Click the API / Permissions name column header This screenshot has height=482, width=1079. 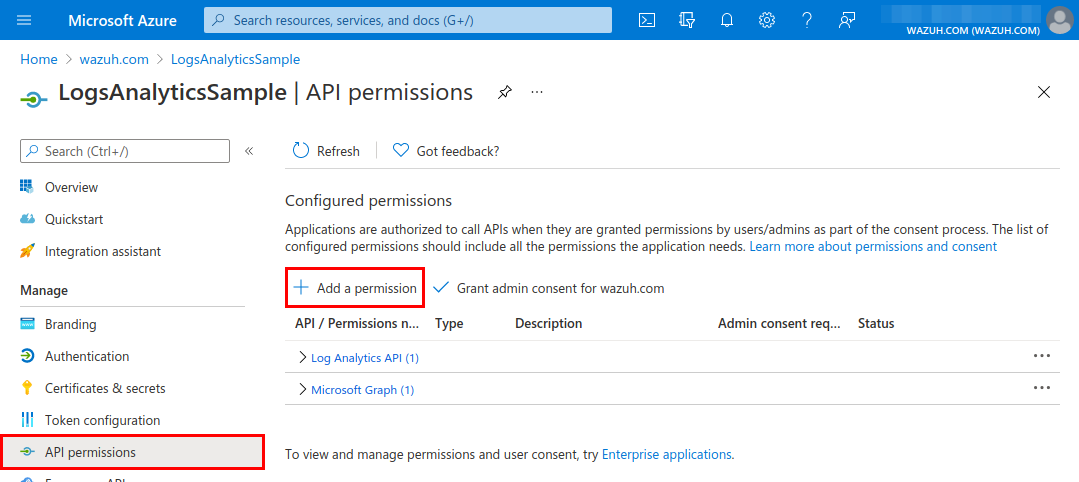pos(357,324)
